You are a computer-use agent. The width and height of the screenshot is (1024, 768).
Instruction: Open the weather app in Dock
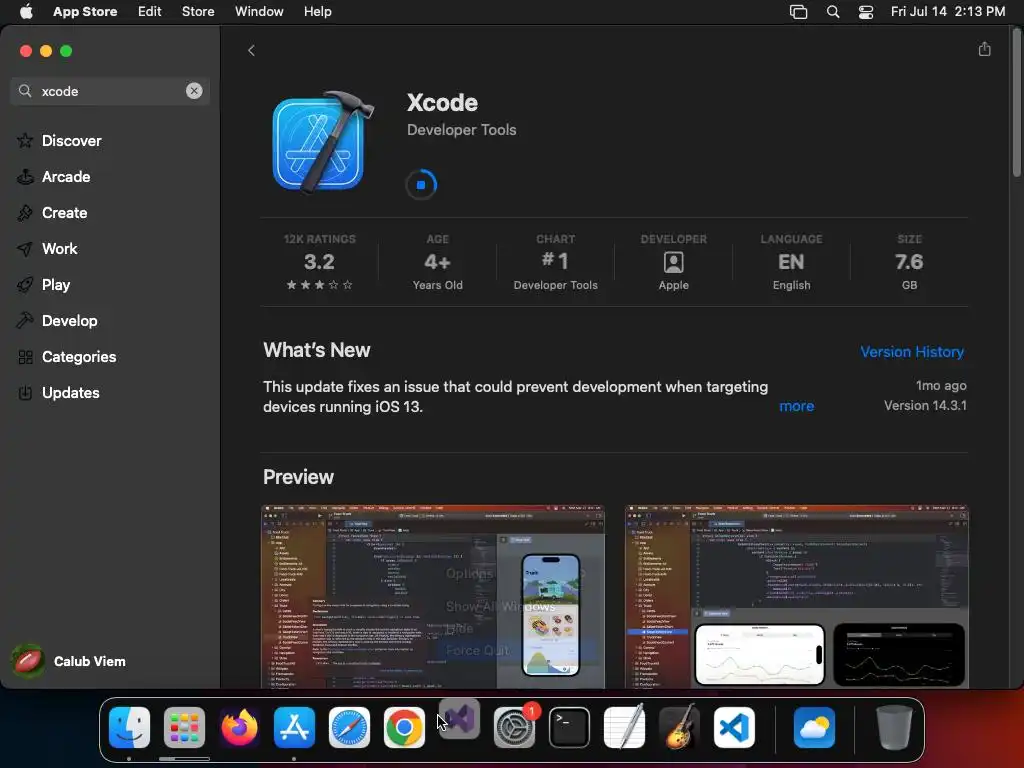(x=814, y=727)
